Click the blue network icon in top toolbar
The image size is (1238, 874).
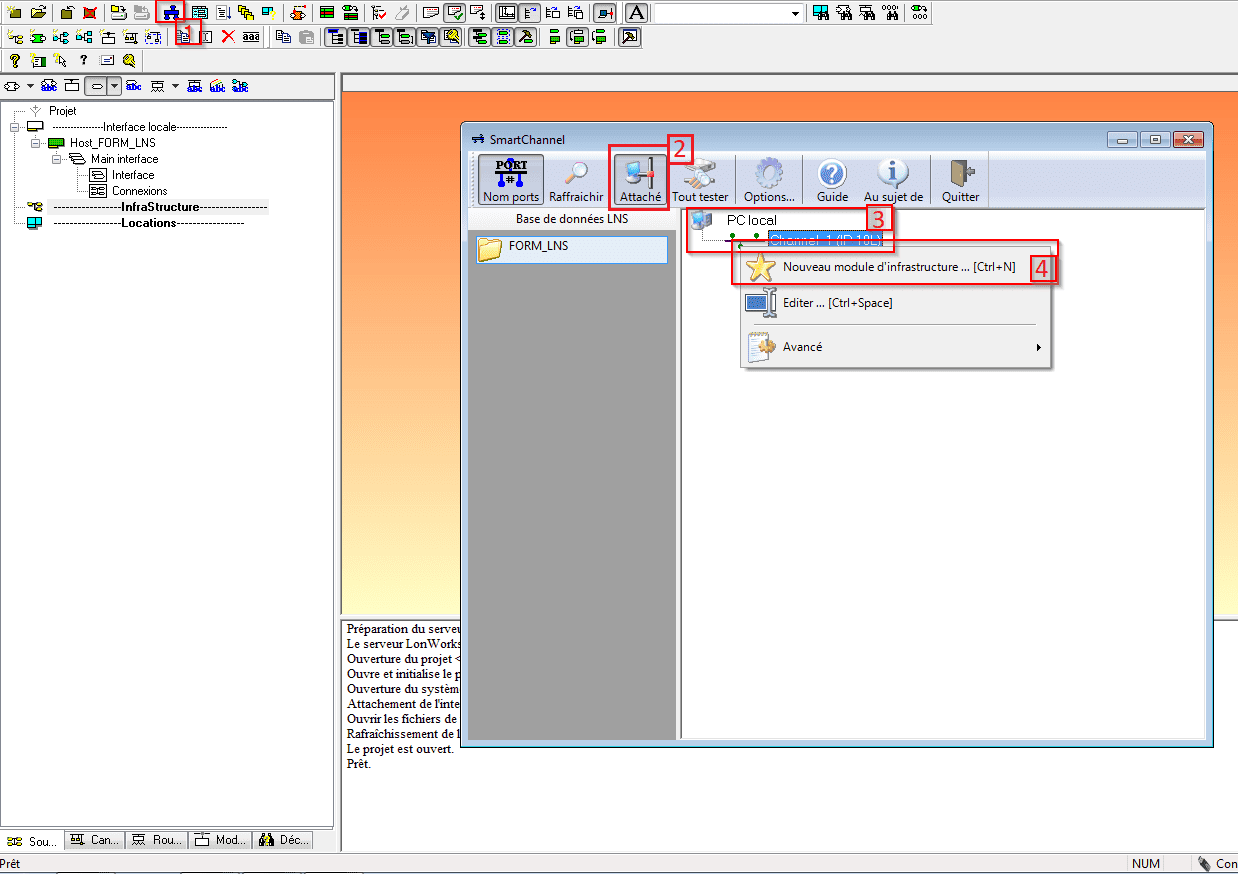[171, 13]
